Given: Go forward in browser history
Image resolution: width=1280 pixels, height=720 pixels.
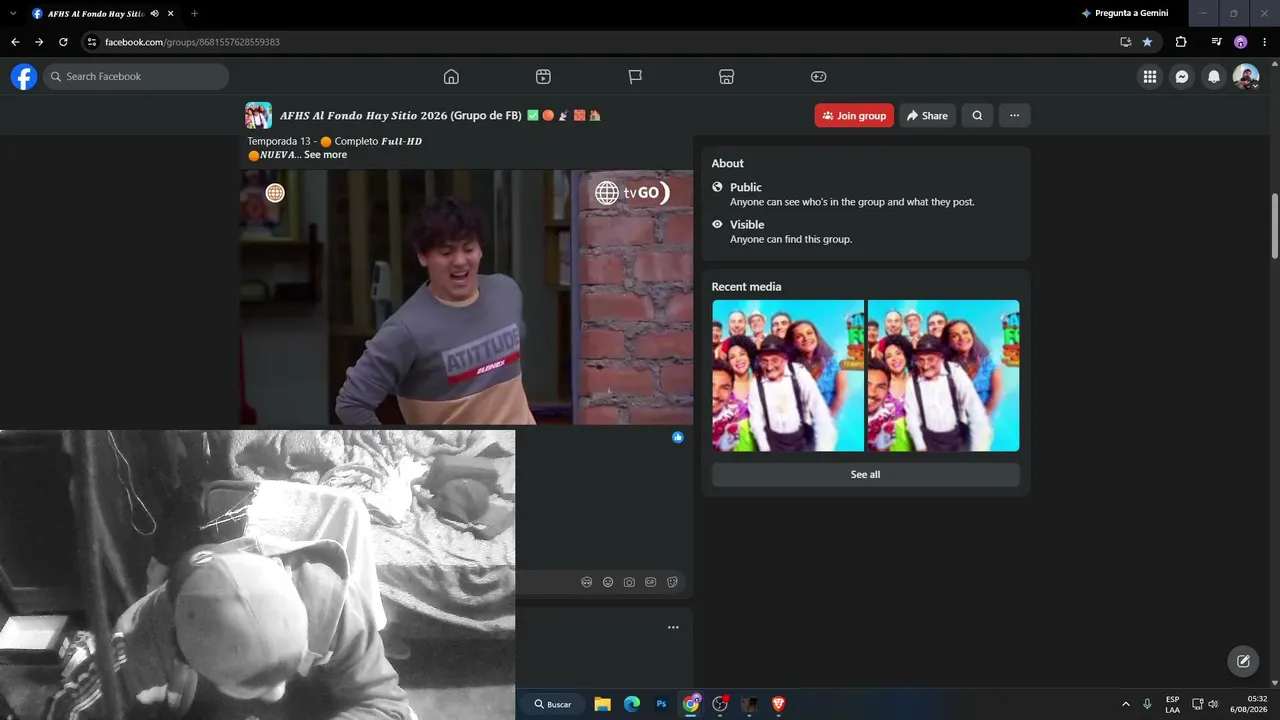Looking at the screenshot, I should point(39,42).
